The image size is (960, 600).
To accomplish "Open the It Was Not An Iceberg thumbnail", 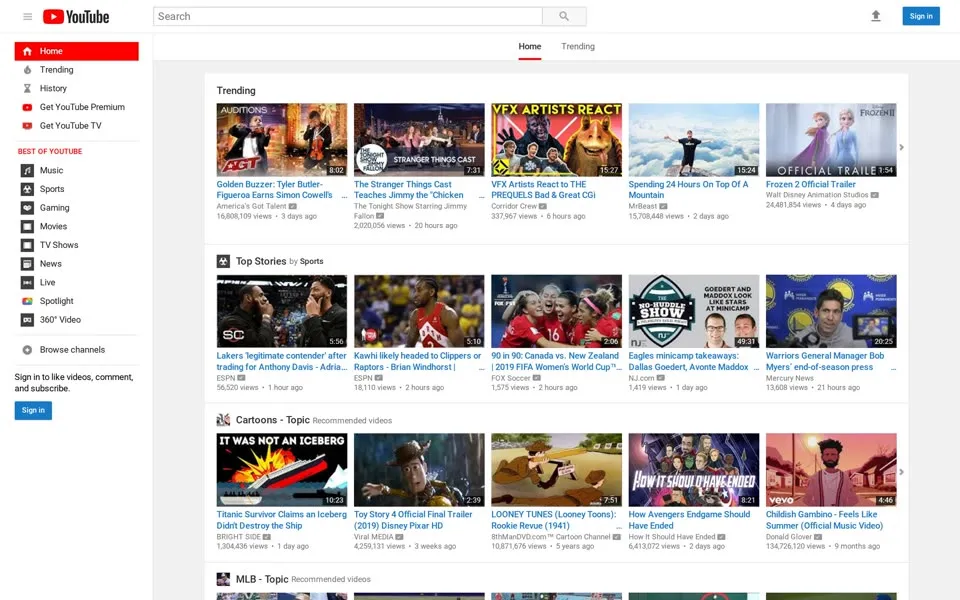I will point(282,470).
